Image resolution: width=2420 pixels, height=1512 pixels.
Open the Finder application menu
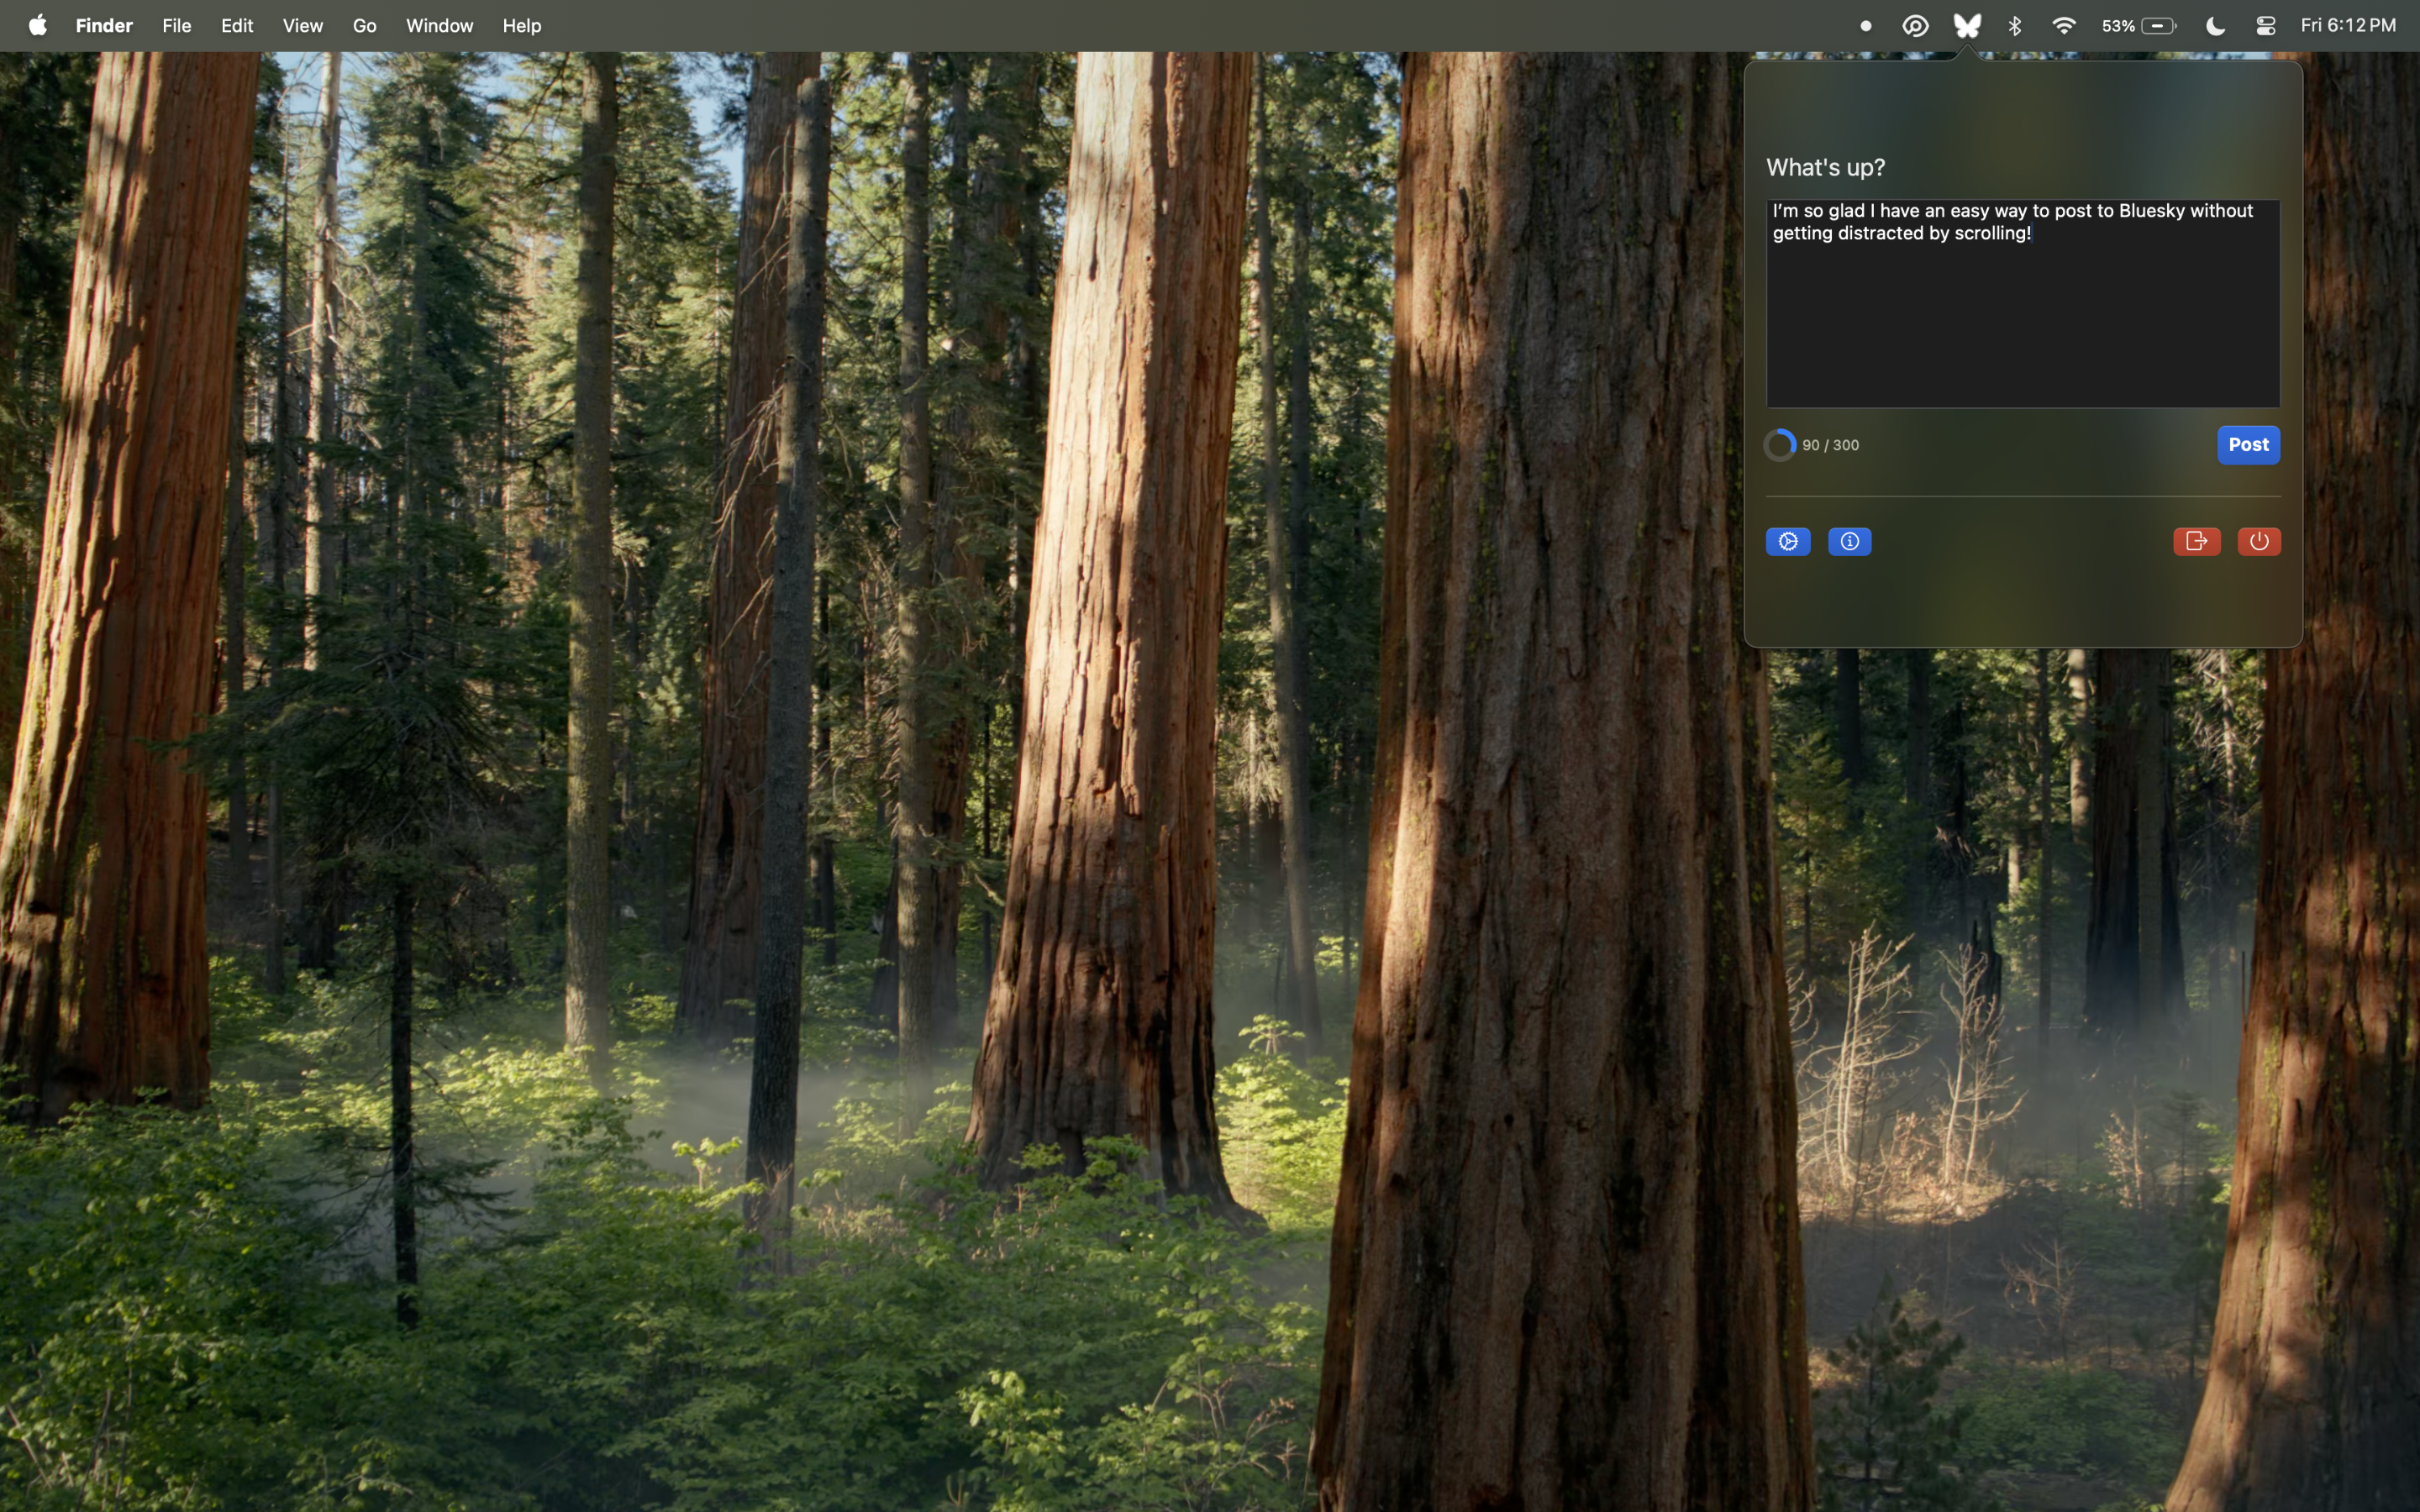104,26
